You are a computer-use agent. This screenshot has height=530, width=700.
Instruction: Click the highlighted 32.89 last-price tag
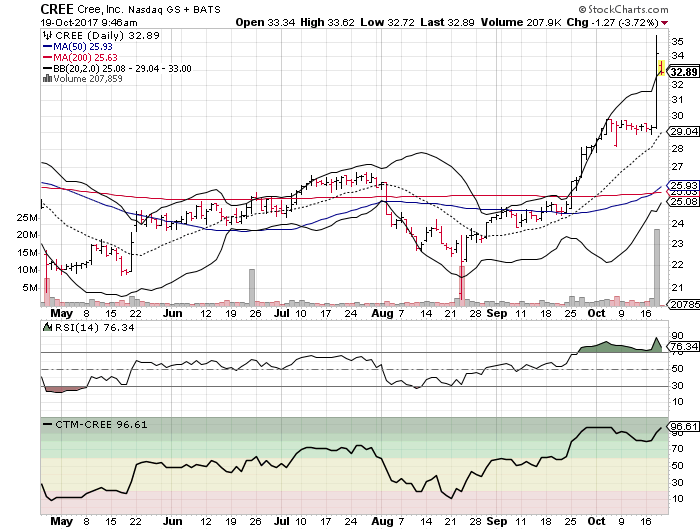pyautogui.click(x=683, y=72)
